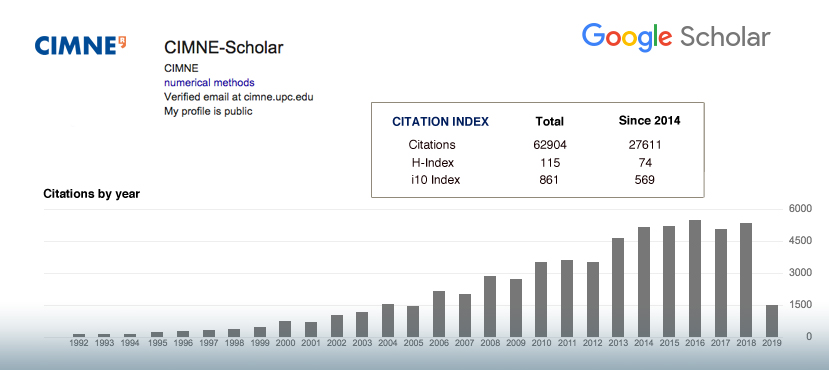Open the numerical methods link
829x370 pixels.
coord(209,82)
